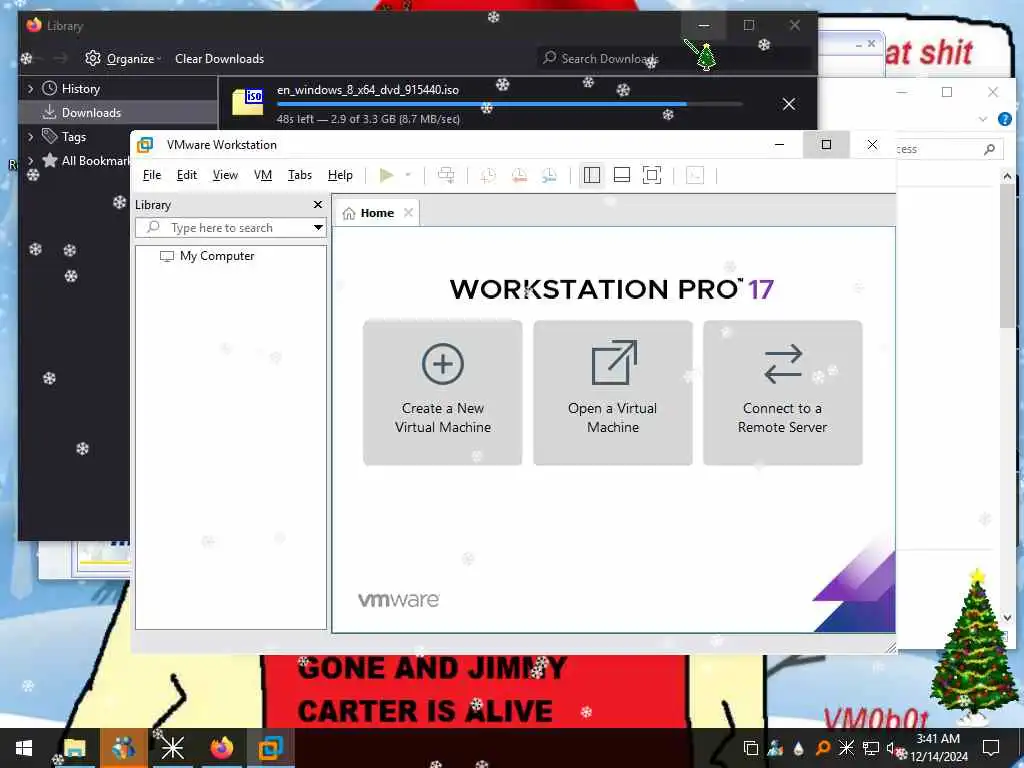The height and width of the screenshot is (768, 1024).
Task: Click the Firefox logo in Library title bar
Action: tap(34, 25)
